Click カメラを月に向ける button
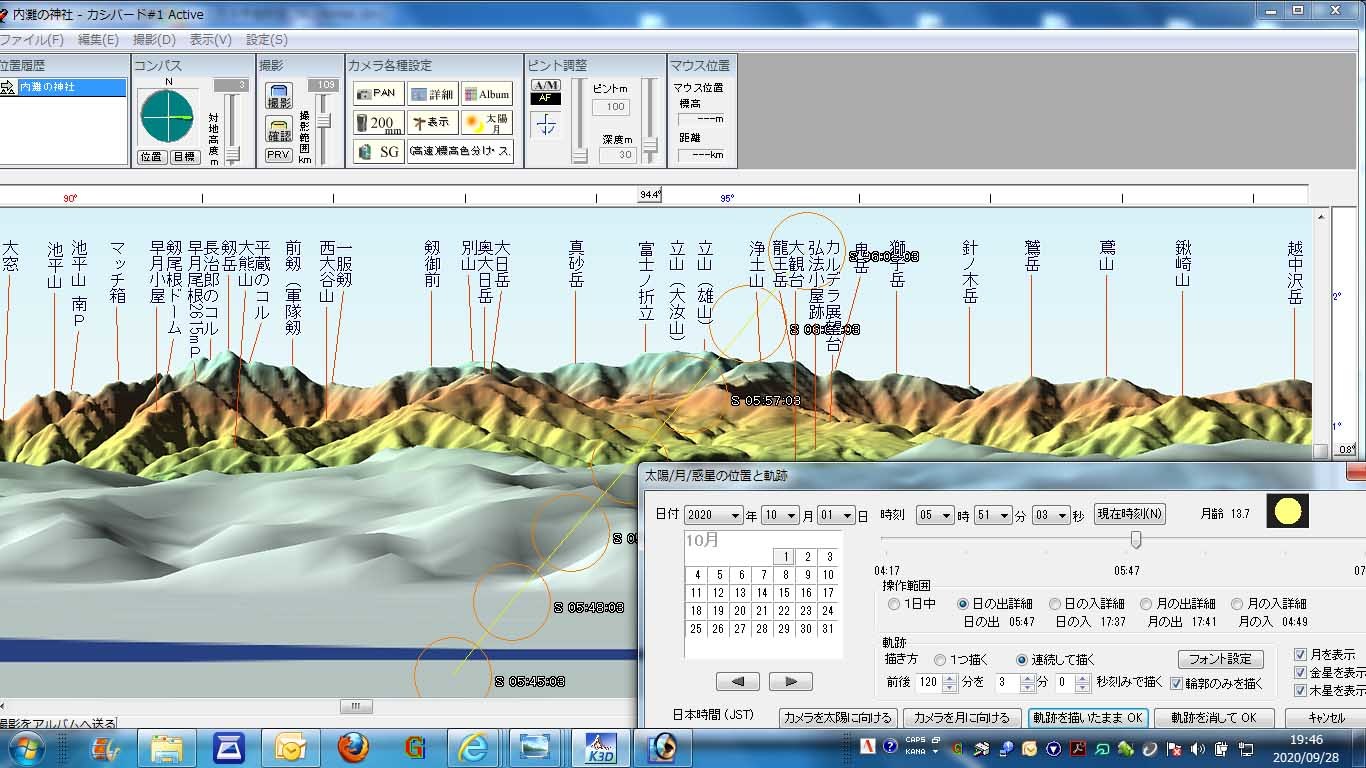1366x768 pixels. coord(962,718)
